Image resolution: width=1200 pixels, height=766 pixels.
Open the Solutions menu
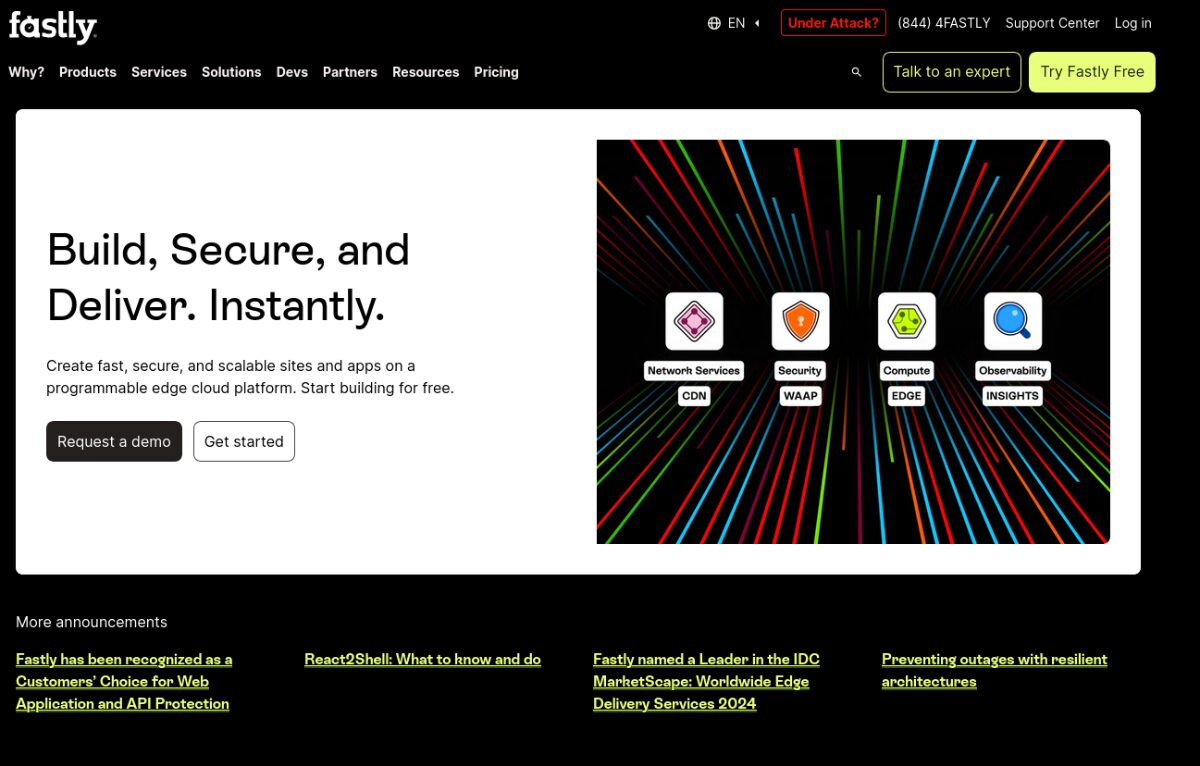tap(231, 72)
